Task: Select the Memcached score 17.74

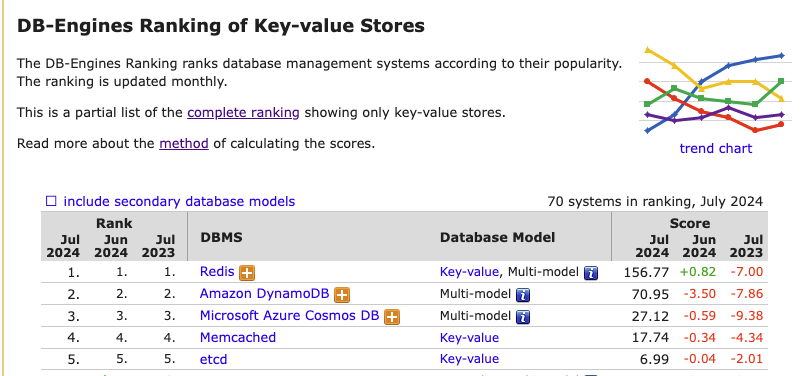Action: (x=650, y=338)
